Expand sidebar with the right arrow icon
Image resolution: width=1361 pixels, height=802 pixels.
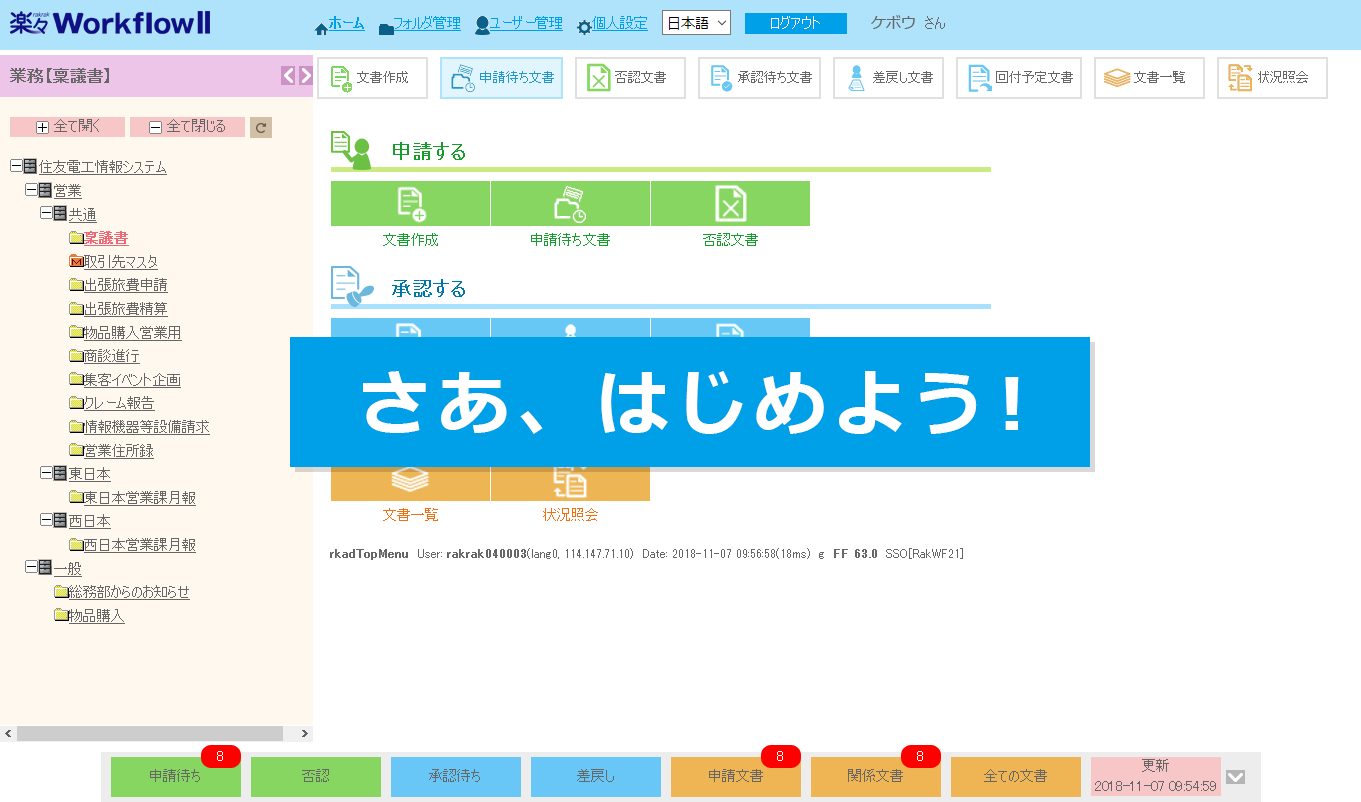(x=305, y=75)
